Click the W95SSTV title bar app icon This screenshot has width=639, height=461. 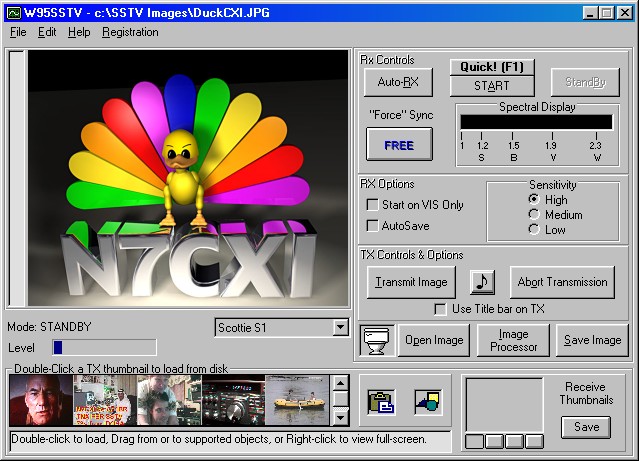(13, 13)
